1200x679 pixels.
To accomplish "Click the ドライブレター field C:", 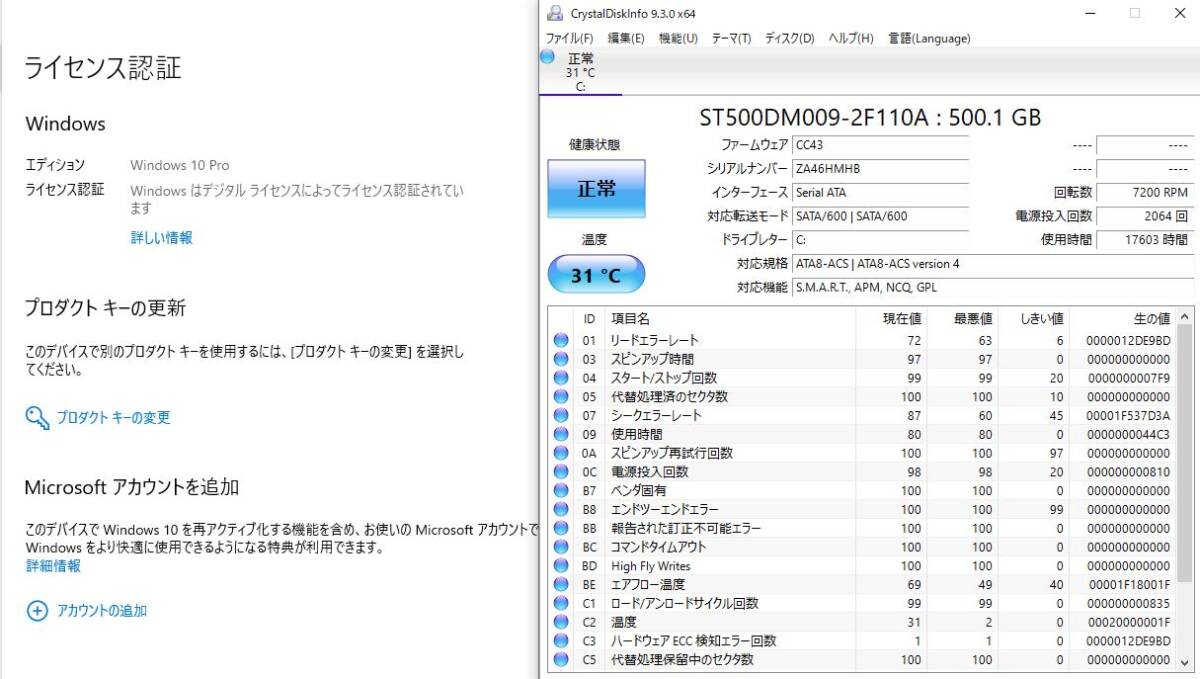I will (x=881, y=240).
